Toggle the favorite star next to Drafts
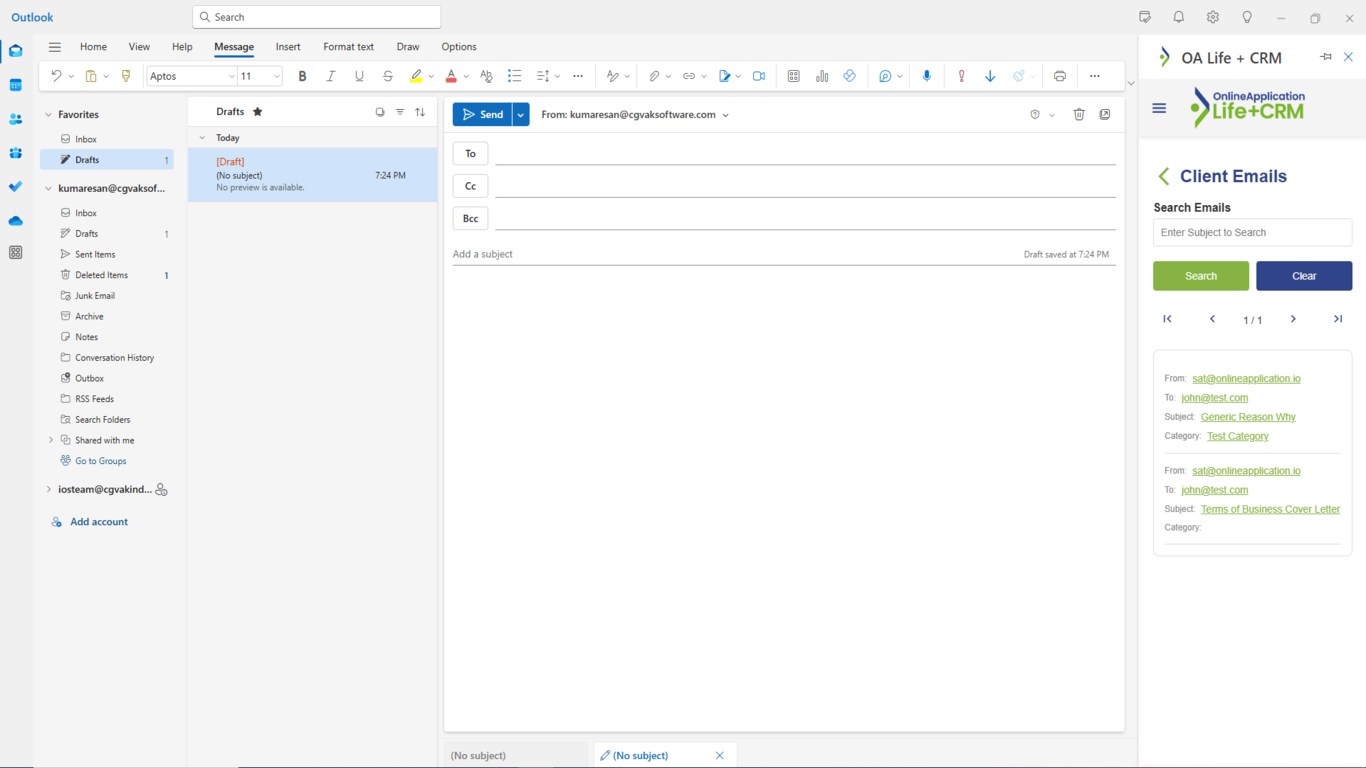Viewport: 1366px width, 768px height. [x=257, y=112]
